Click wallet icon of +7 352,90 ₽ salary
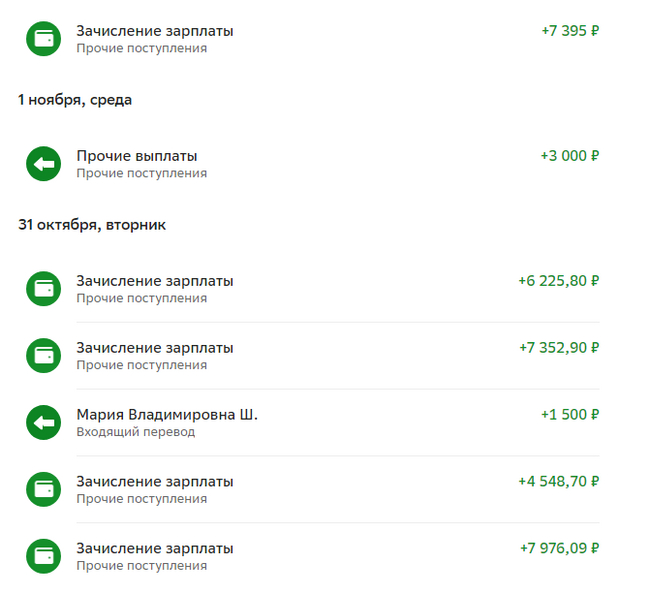 (43, 356)
